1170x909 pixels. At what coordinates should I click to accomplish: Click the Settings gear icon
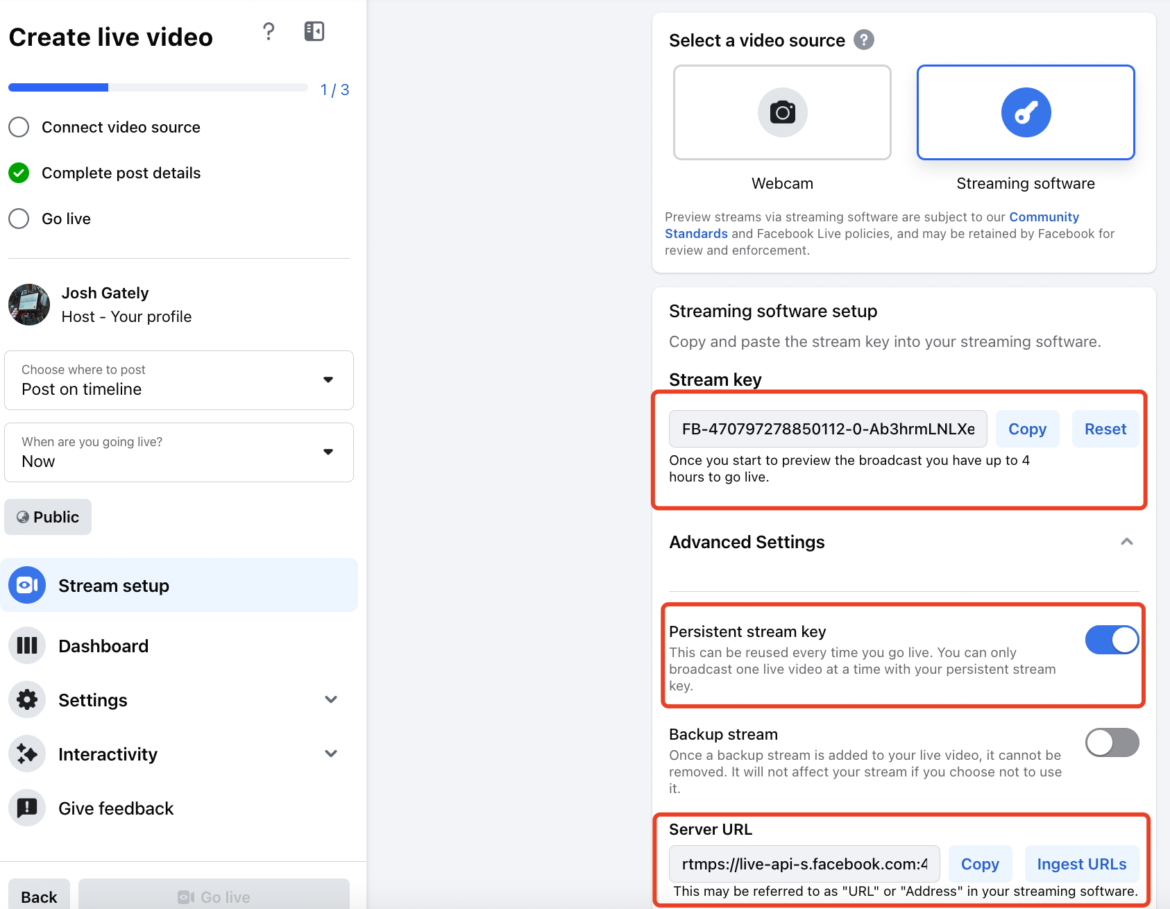pyautogui.click(x=26, y=699)
